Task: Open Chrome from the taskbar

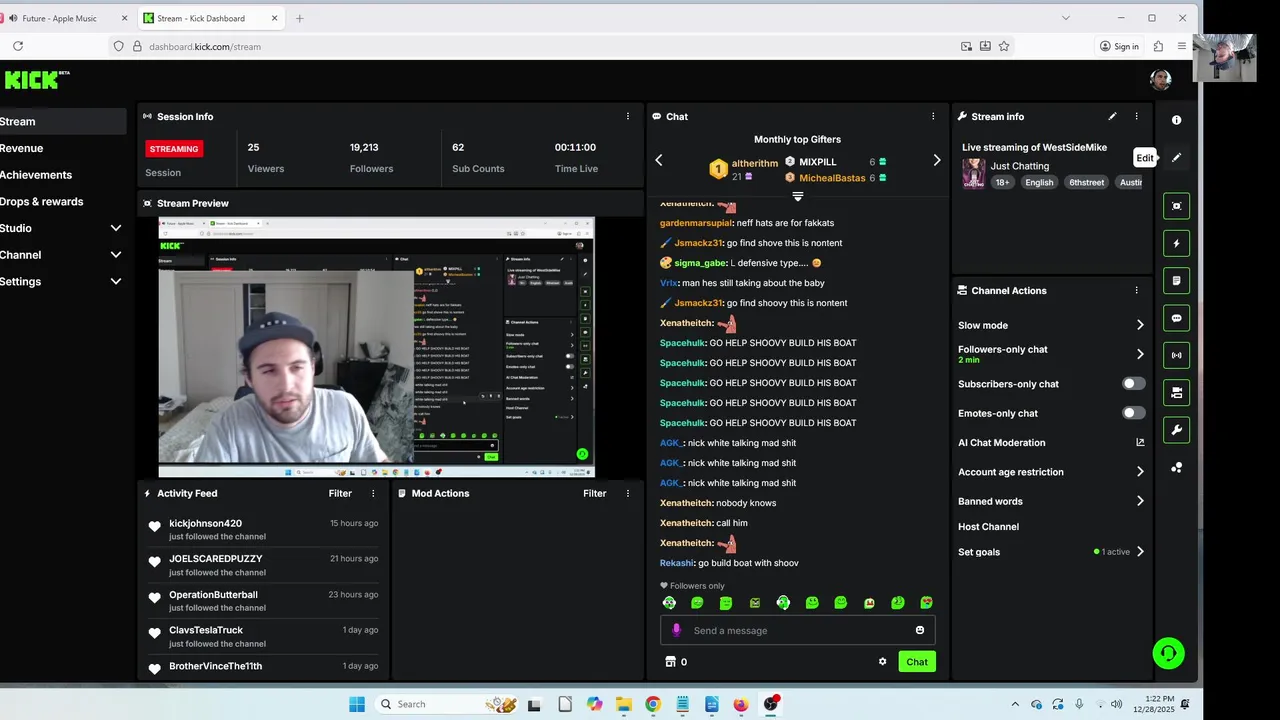Action: point(653,704)
